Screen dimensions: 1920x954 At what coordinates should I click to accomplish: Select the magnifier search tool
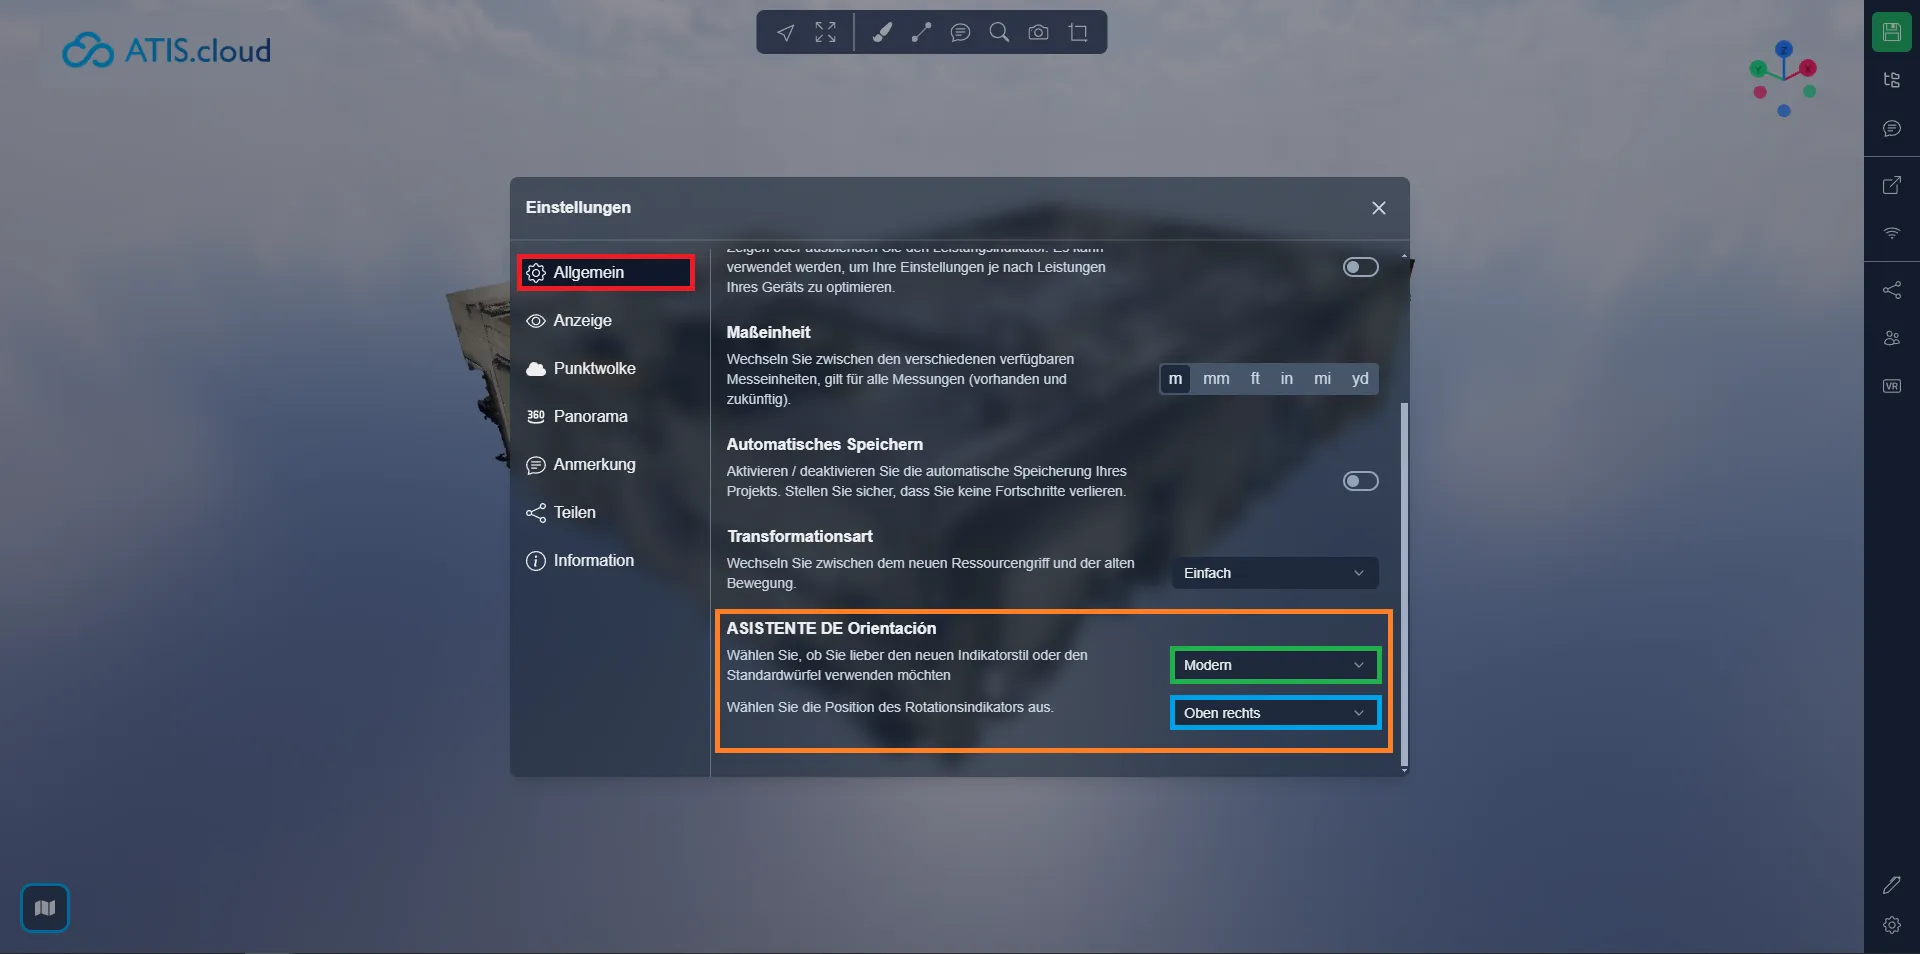[999, 33]
